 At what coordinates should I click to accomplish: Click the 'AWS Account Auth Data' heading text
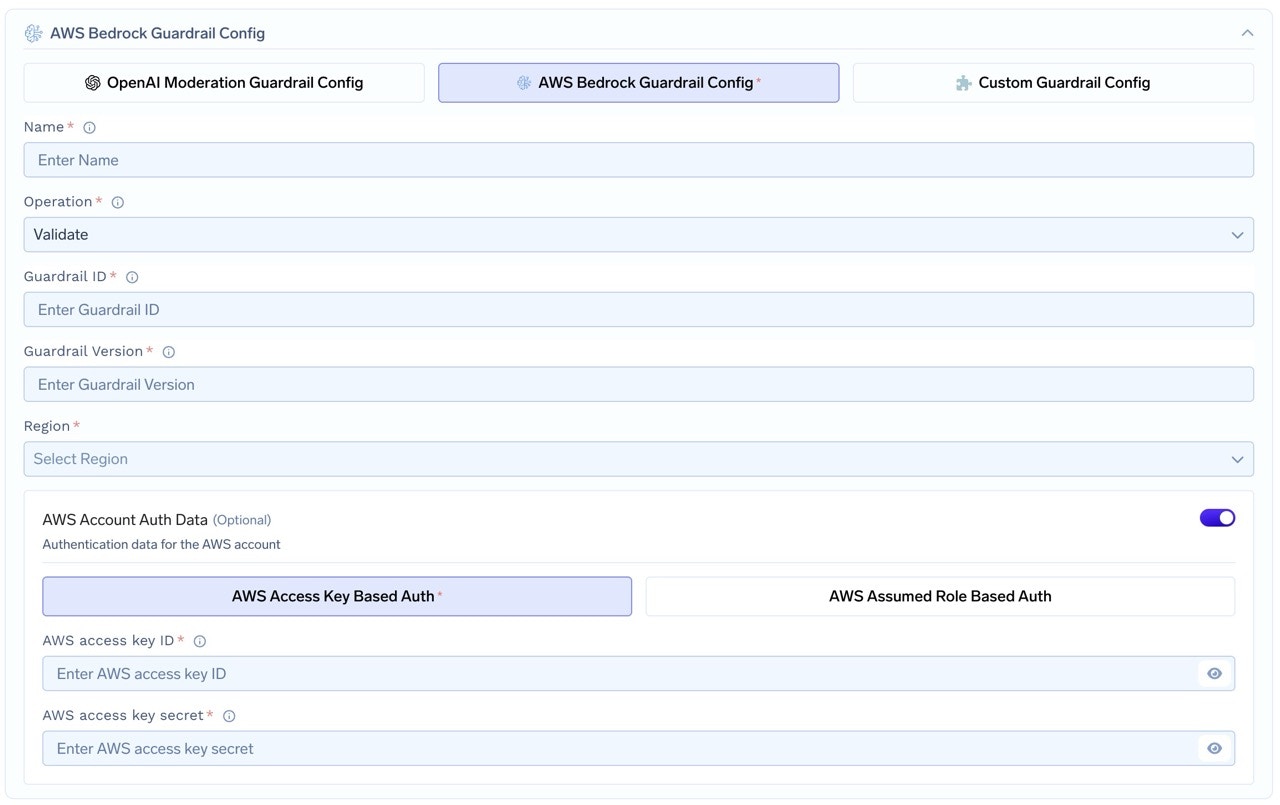point(125,520)
